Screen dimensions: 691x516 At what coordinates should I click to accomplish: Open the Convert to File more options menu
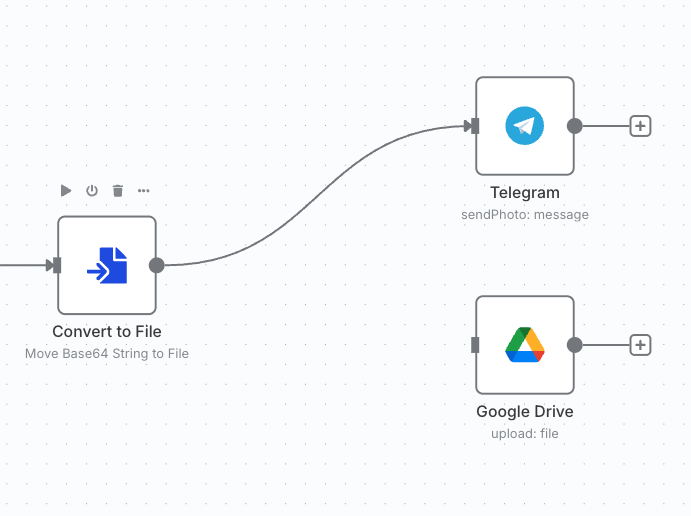(144, 191)
